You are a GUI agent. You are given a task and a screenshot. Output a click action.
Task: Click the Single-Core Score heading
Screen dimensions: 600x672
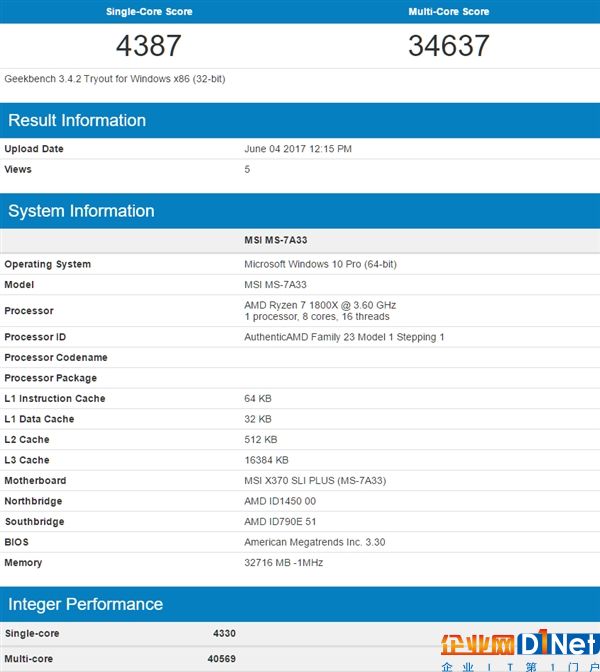[x=149, y=12]
